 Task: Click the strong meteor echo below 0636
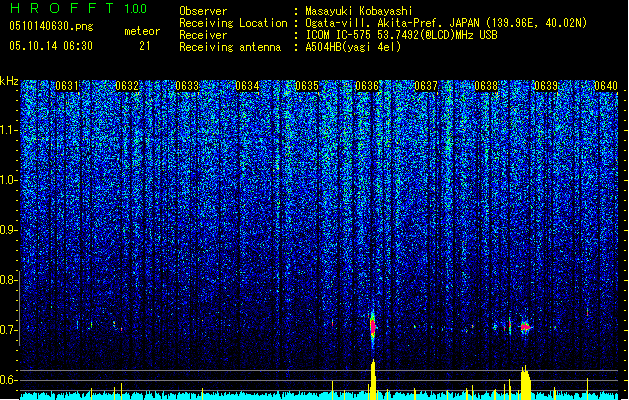pos(373,327)
